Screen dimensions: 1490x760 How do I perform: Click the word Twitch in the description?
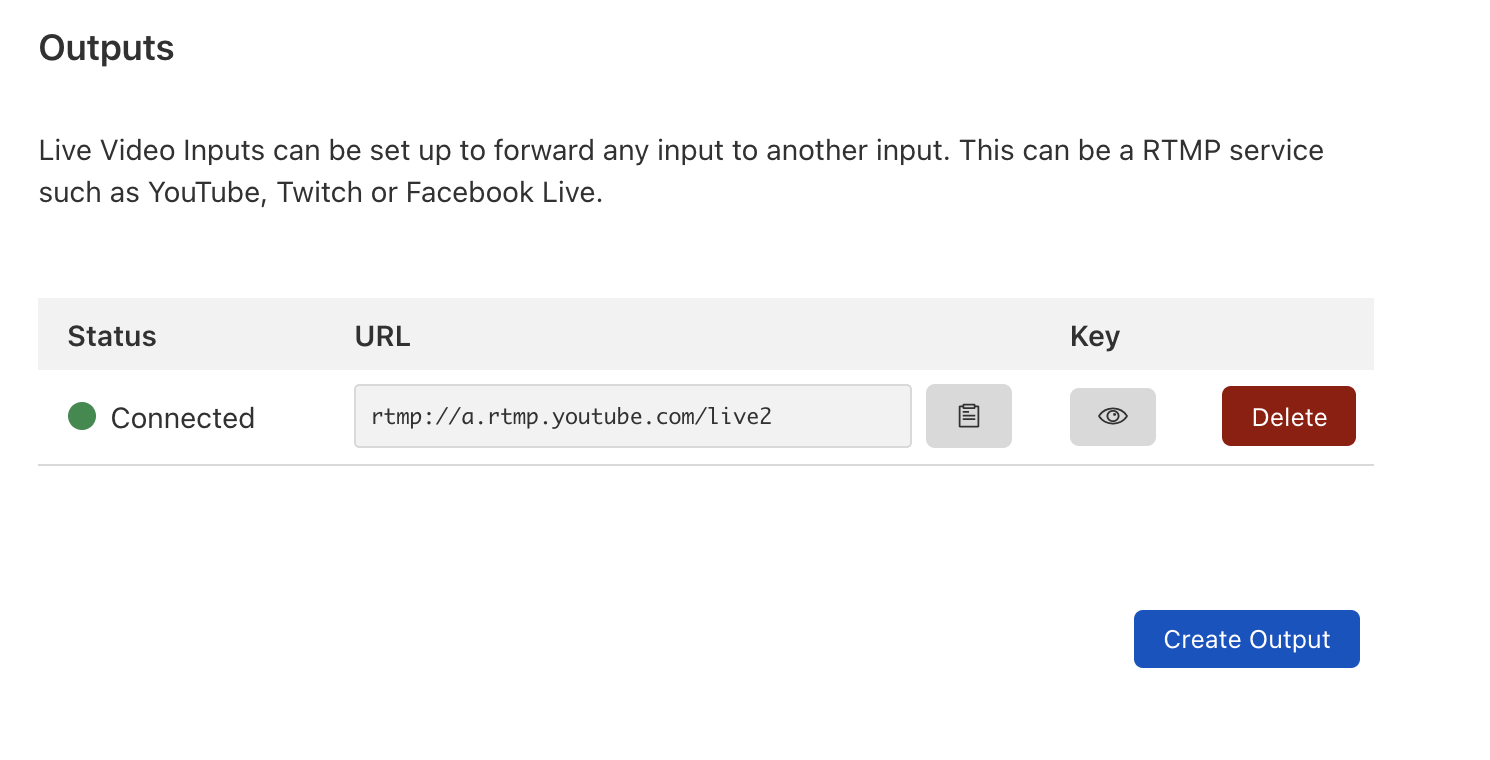coord(319,192)
